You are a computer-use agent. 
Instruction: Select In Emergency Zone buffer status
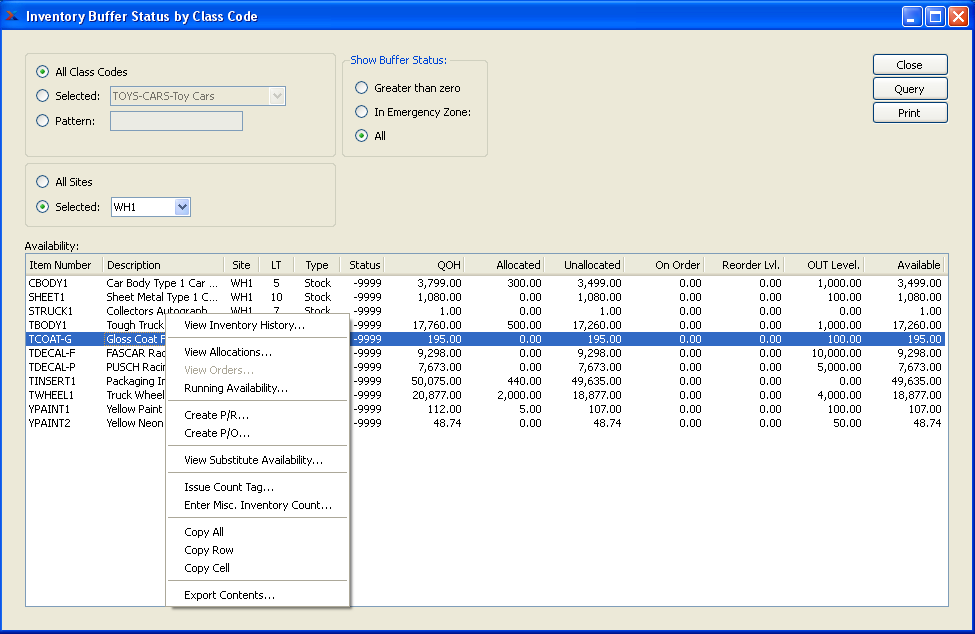(x=362, y=112)
